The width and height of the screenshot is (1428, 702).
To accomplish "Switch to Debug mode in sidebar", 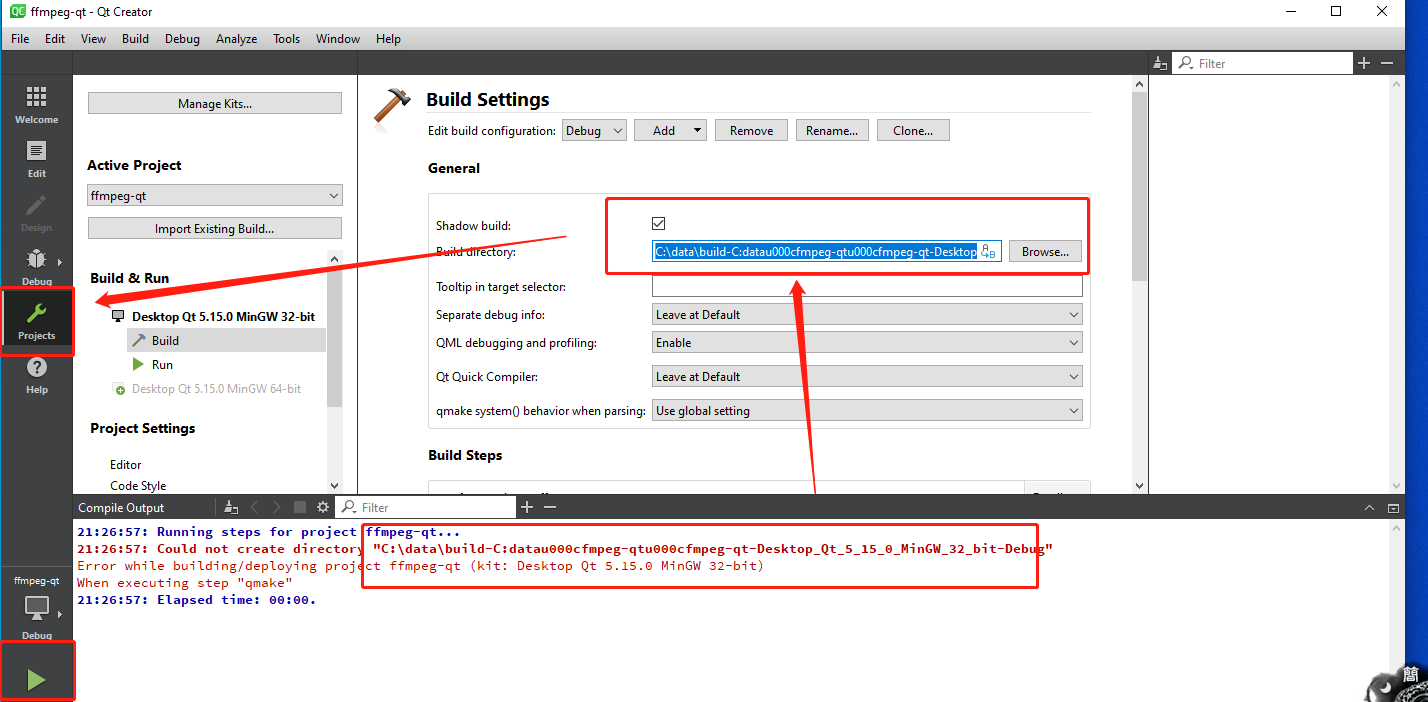I will coord(36,265).
